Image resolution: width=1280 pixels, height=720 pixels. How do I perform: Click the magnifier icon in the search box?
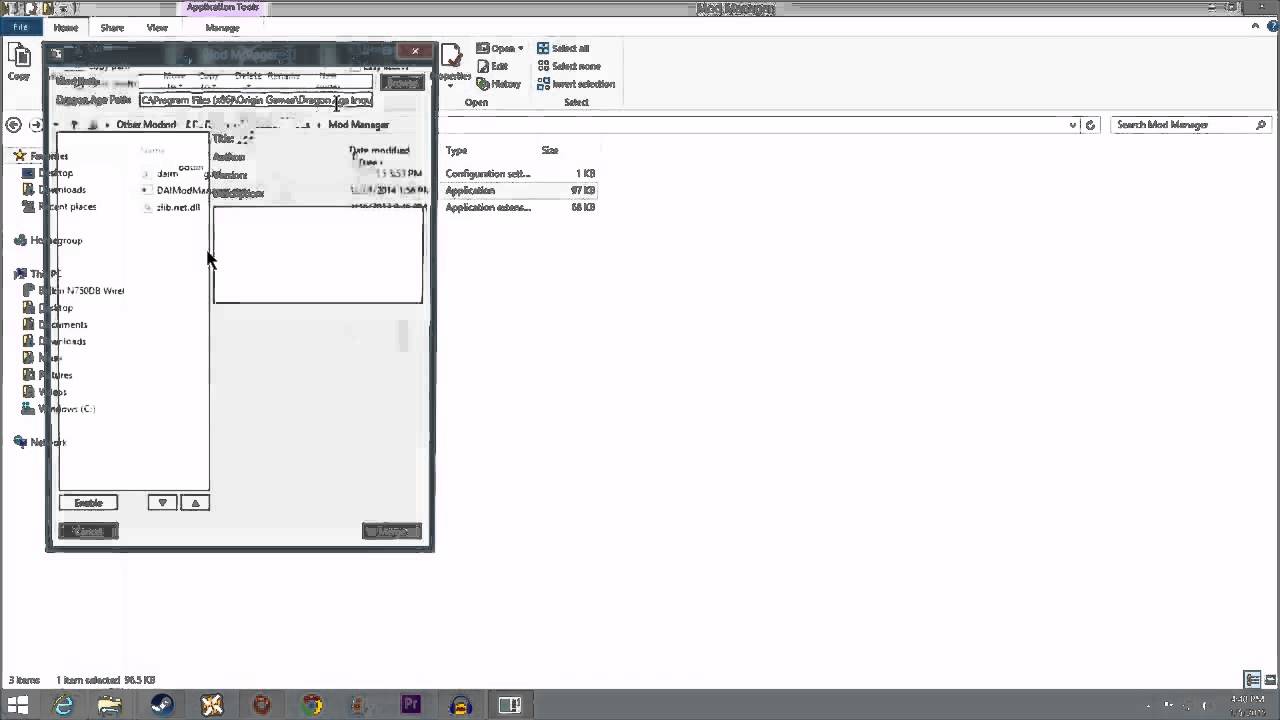tap(1261, 125)
